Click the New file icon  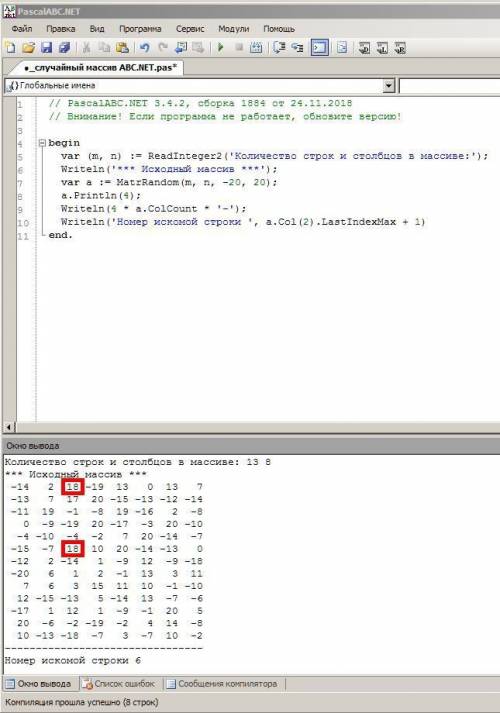click(x=10, y=48)
